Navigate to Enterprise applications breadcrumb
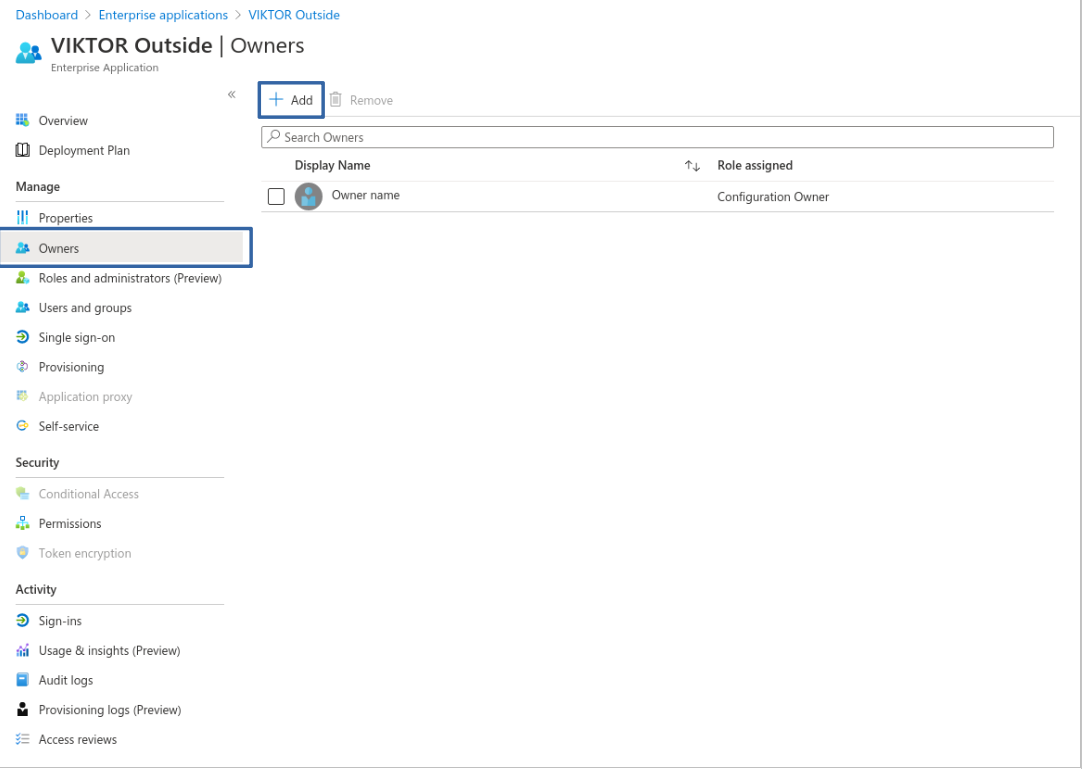 [x=163, y=15]
